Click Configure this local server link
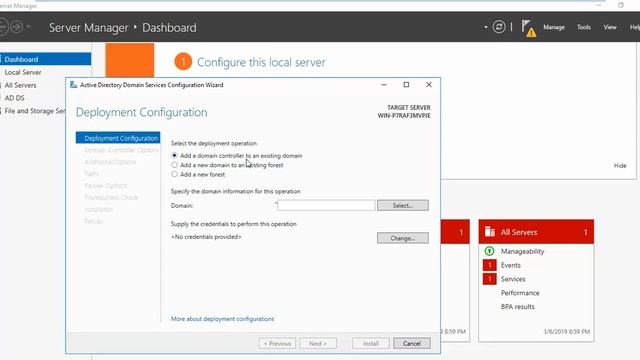The image size is (640, 360). [x=261, y=62]
